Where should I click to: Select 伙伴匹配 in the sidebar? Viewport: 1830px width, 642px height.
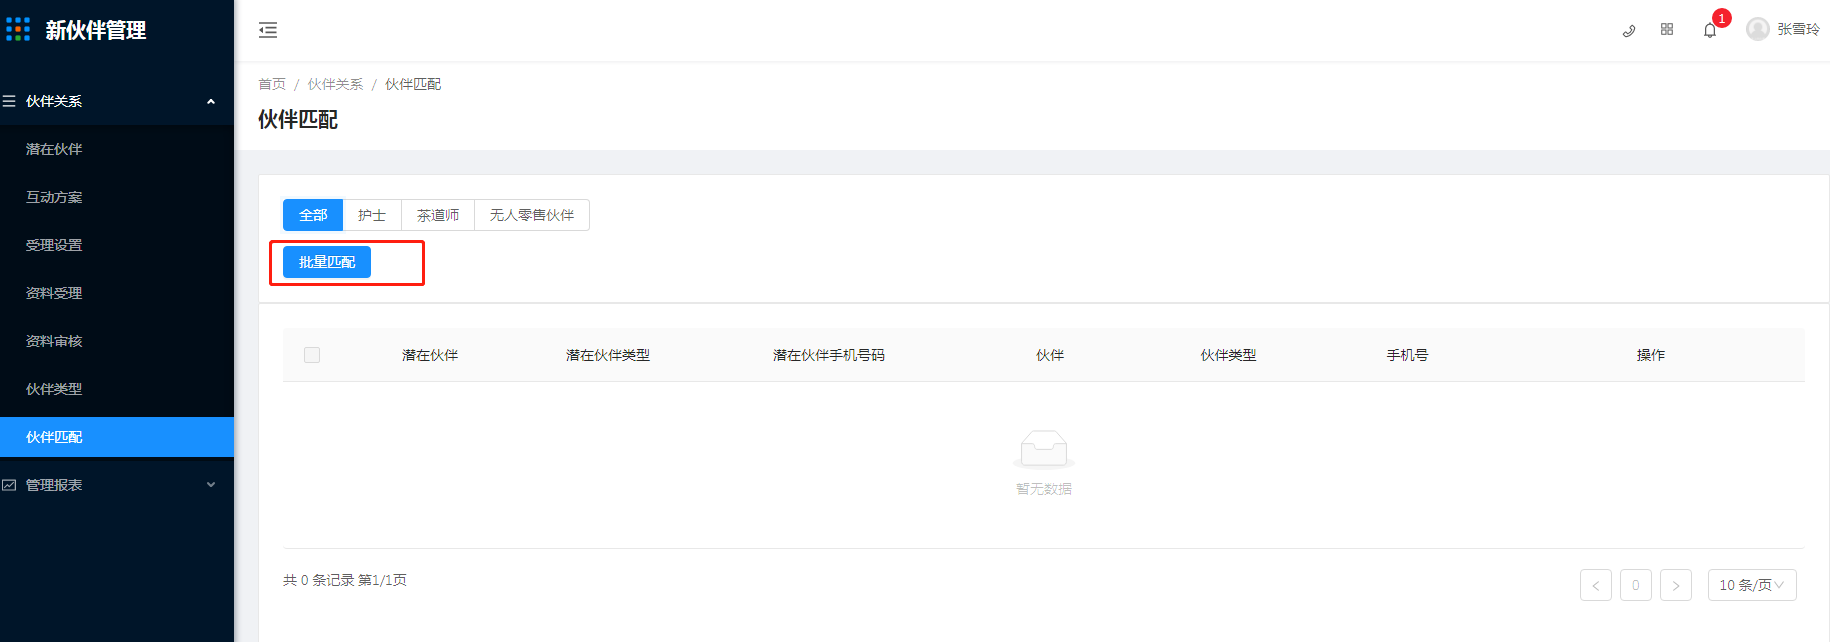pos(117,437)
